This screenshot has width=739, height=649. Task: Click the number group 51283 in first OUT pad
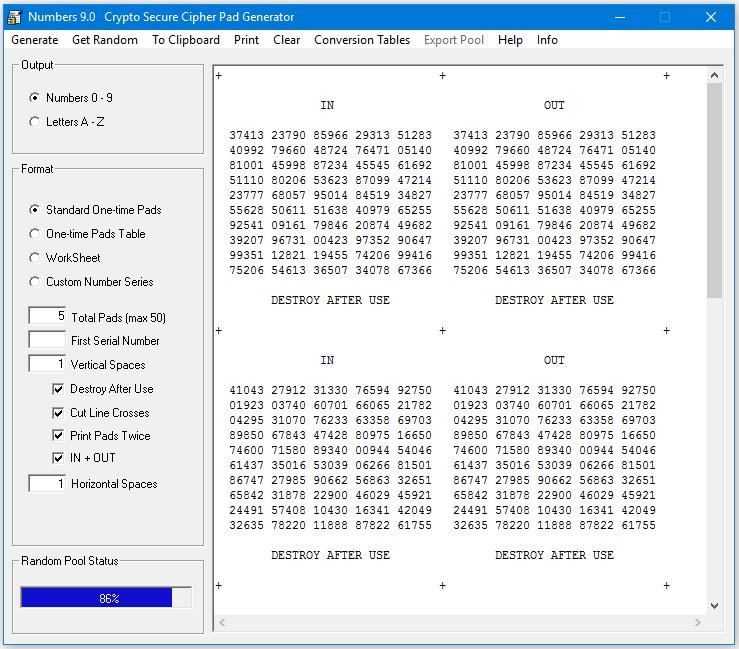638,135
